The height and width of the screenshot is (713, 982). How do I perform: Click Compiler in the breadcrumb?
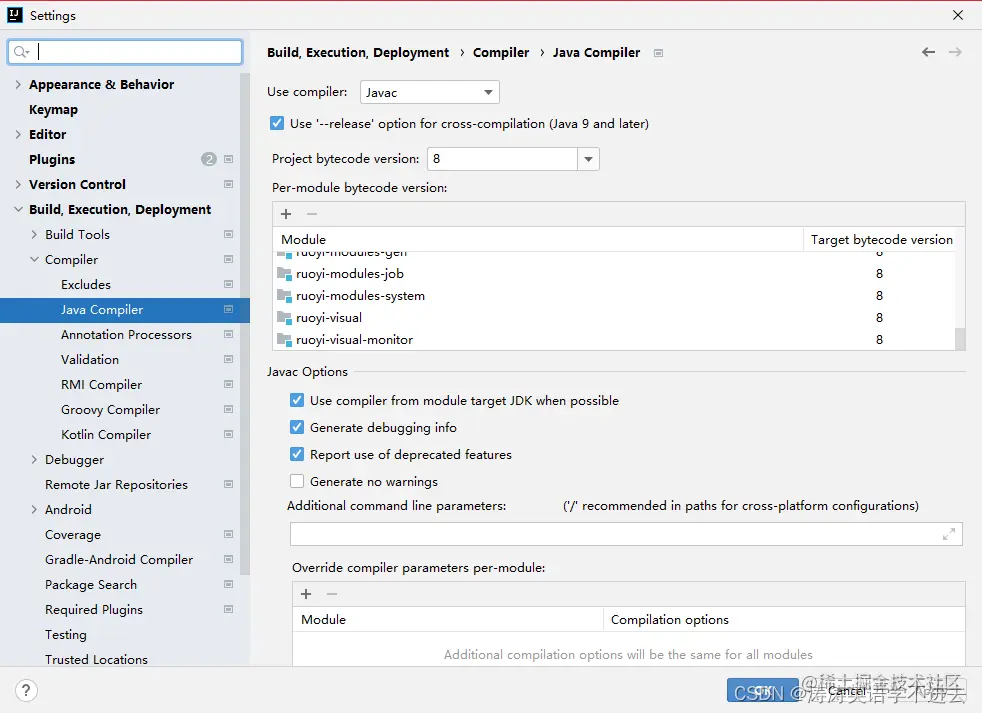click(x=500, y=53)
